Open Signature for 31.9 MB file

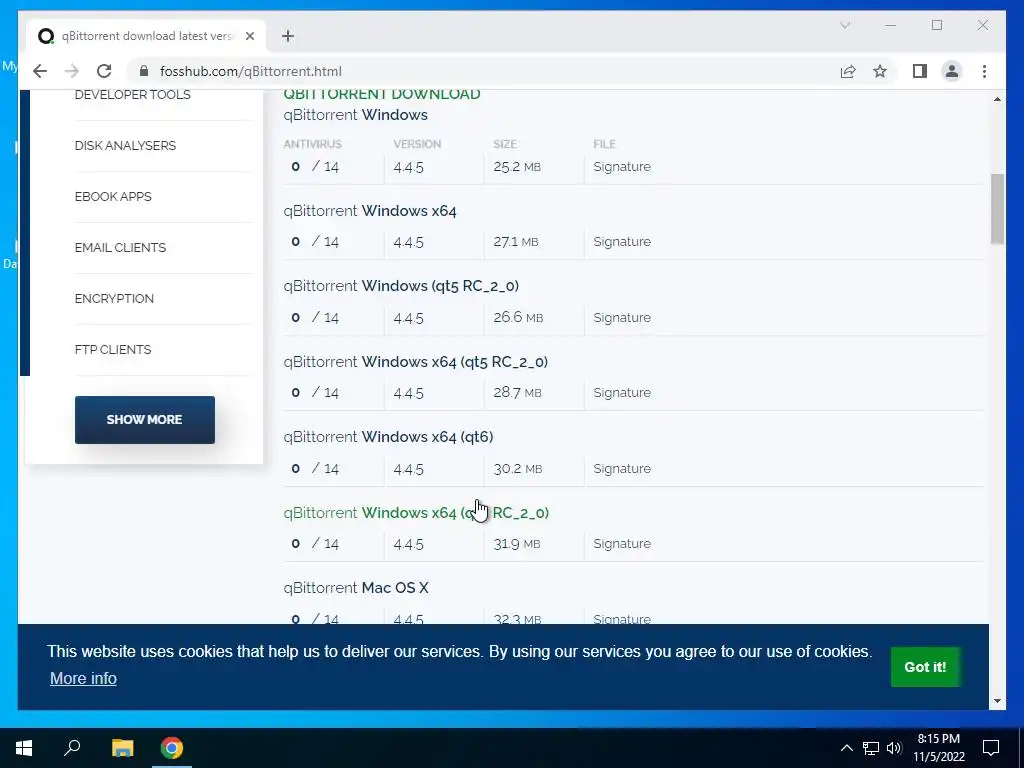pyautogui.click(x=622, y=543)
